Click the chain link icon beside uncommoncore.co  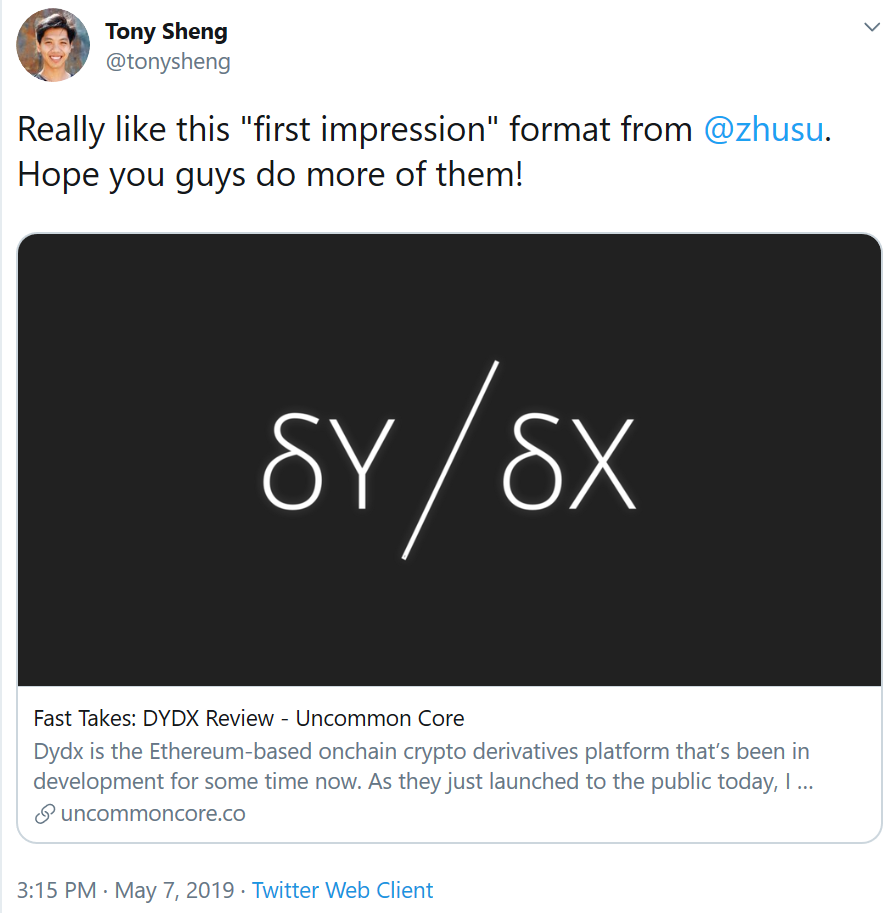44,814
